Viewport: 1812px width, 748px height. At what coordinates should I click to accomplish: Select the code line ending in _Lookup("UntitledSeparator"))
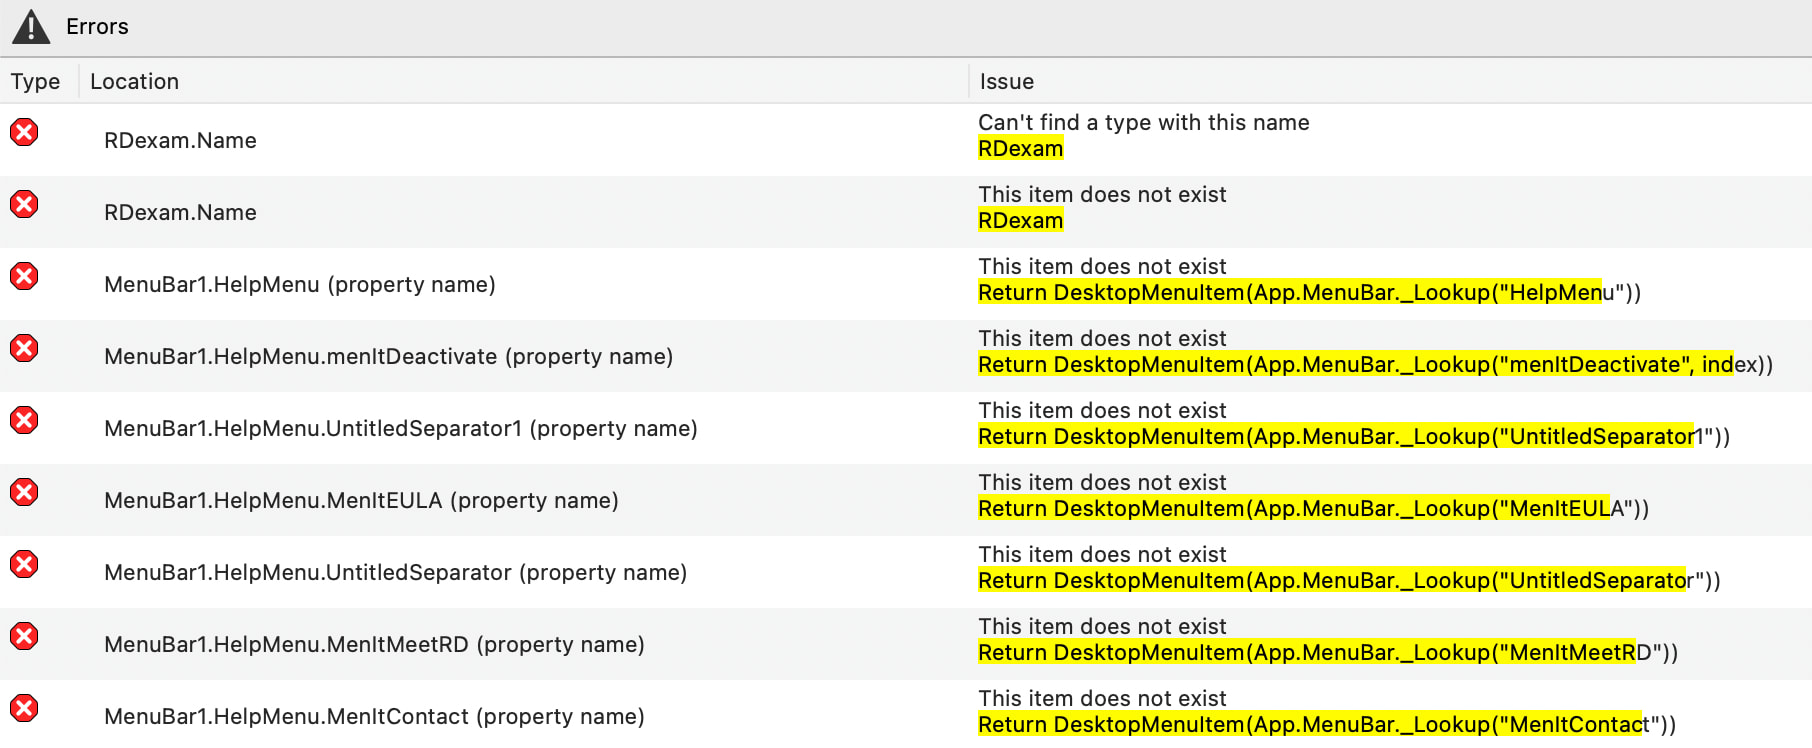point(1349,581)
